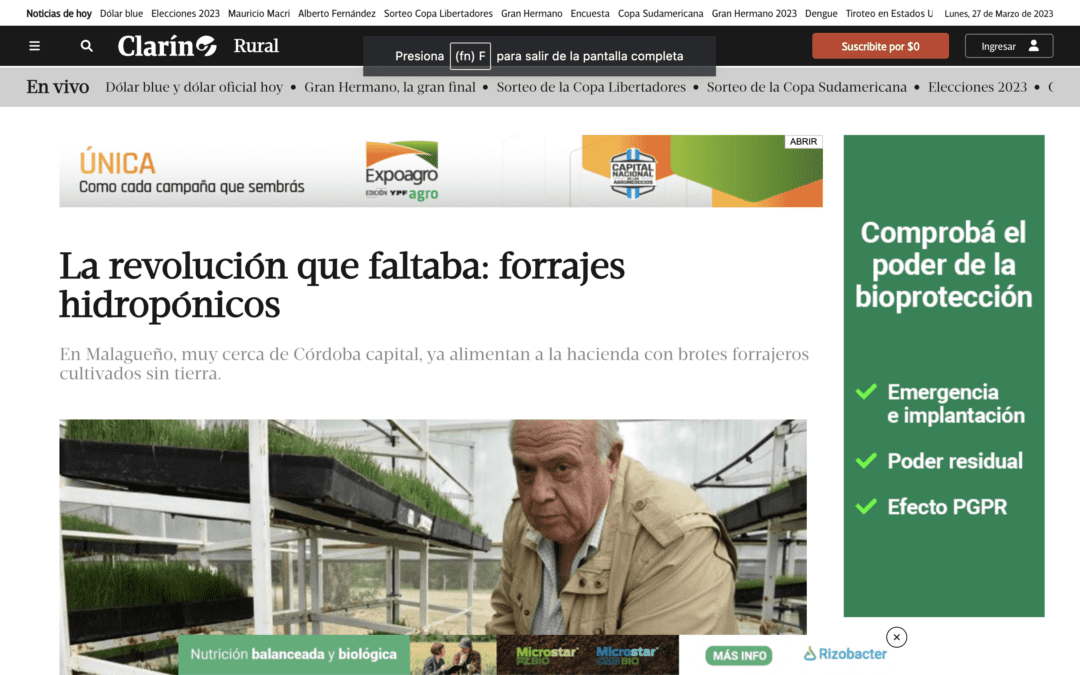Open live 'Elecciones 2023' ticker link
The width and height of the screenshot is (1080, 675).
tap(977, 87)
